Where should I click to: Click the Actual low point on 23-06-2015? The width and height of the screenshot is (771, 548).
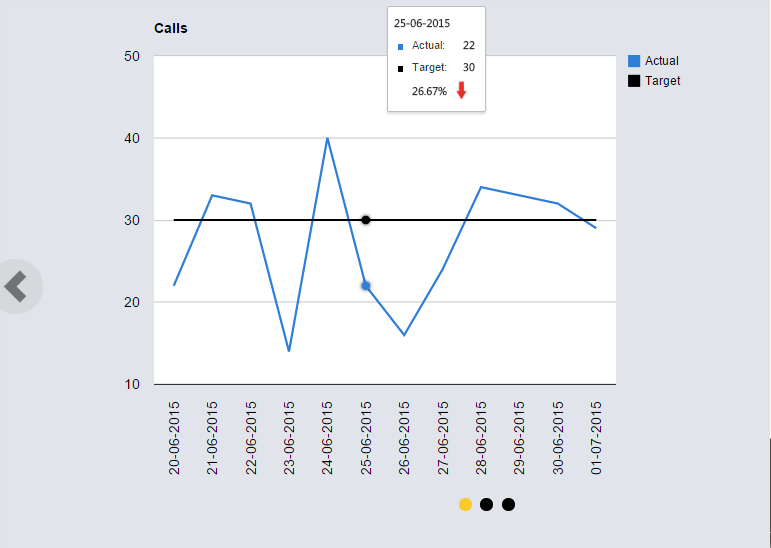point(289,351)
